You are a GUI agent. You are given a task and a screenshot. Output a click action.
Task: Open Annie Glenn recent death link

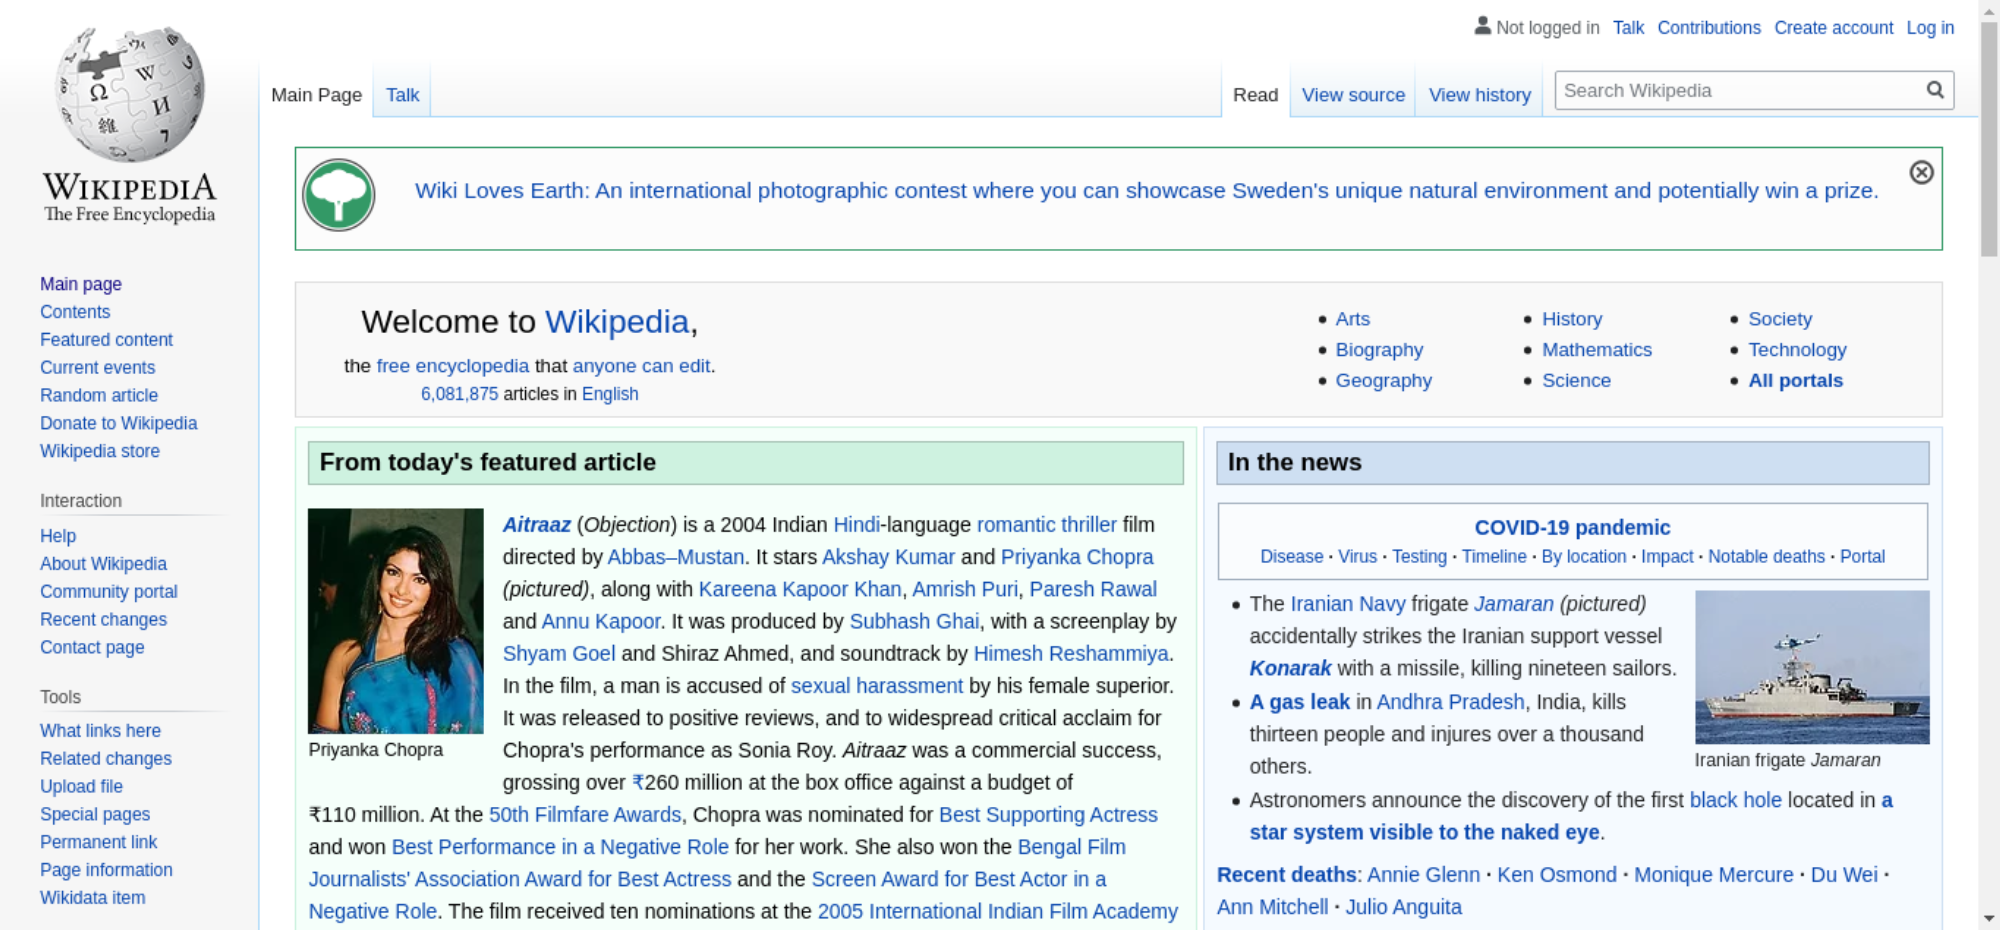pyautogui.click(x=1423, y=875)
